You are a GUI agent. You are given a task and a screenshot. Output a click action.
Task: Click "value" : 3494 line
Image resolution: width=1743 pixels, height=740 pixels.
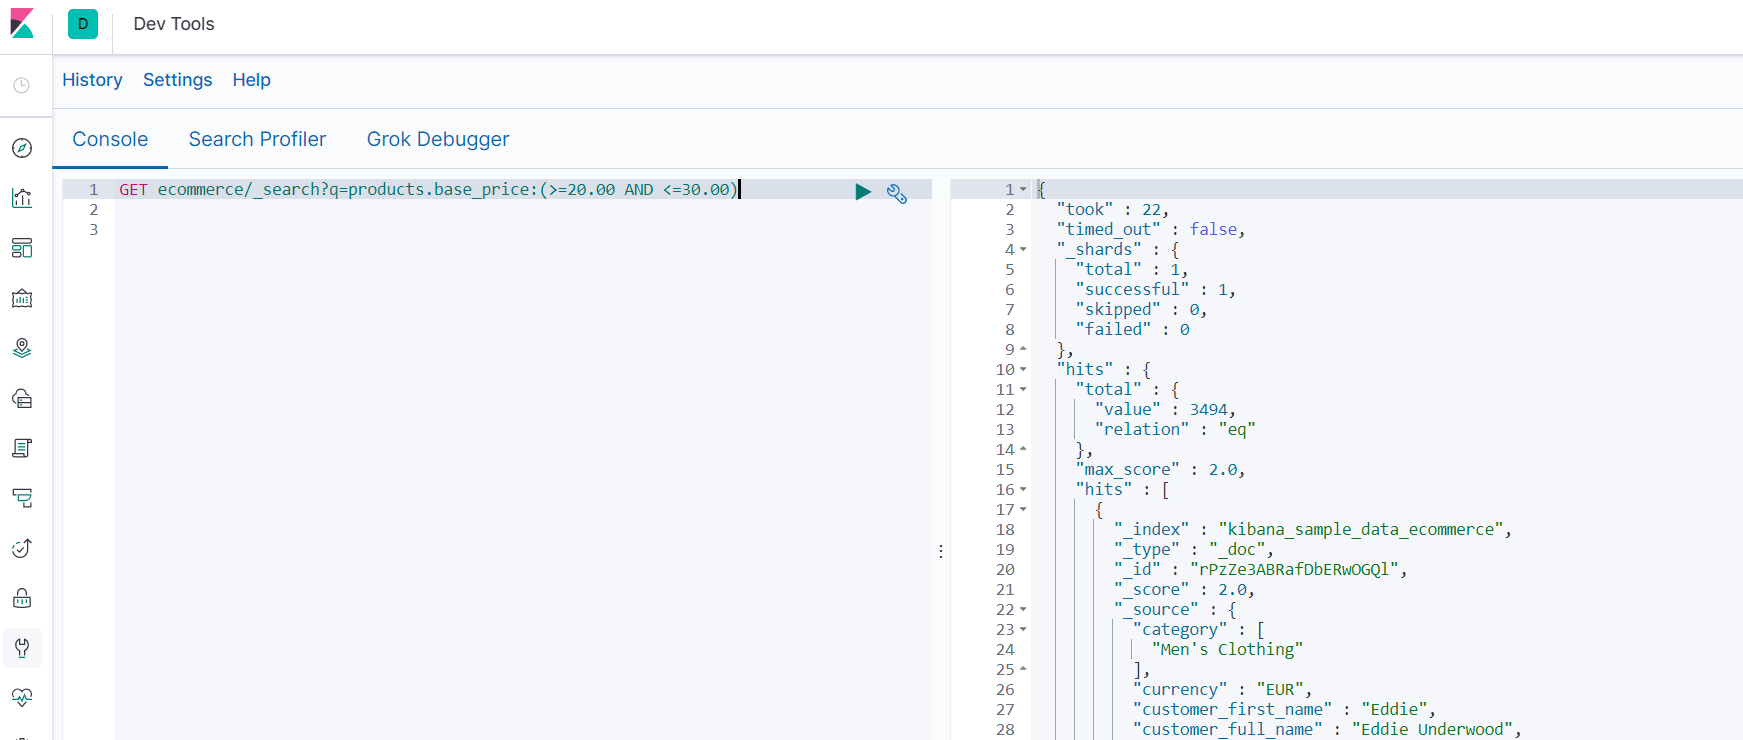1166,409
